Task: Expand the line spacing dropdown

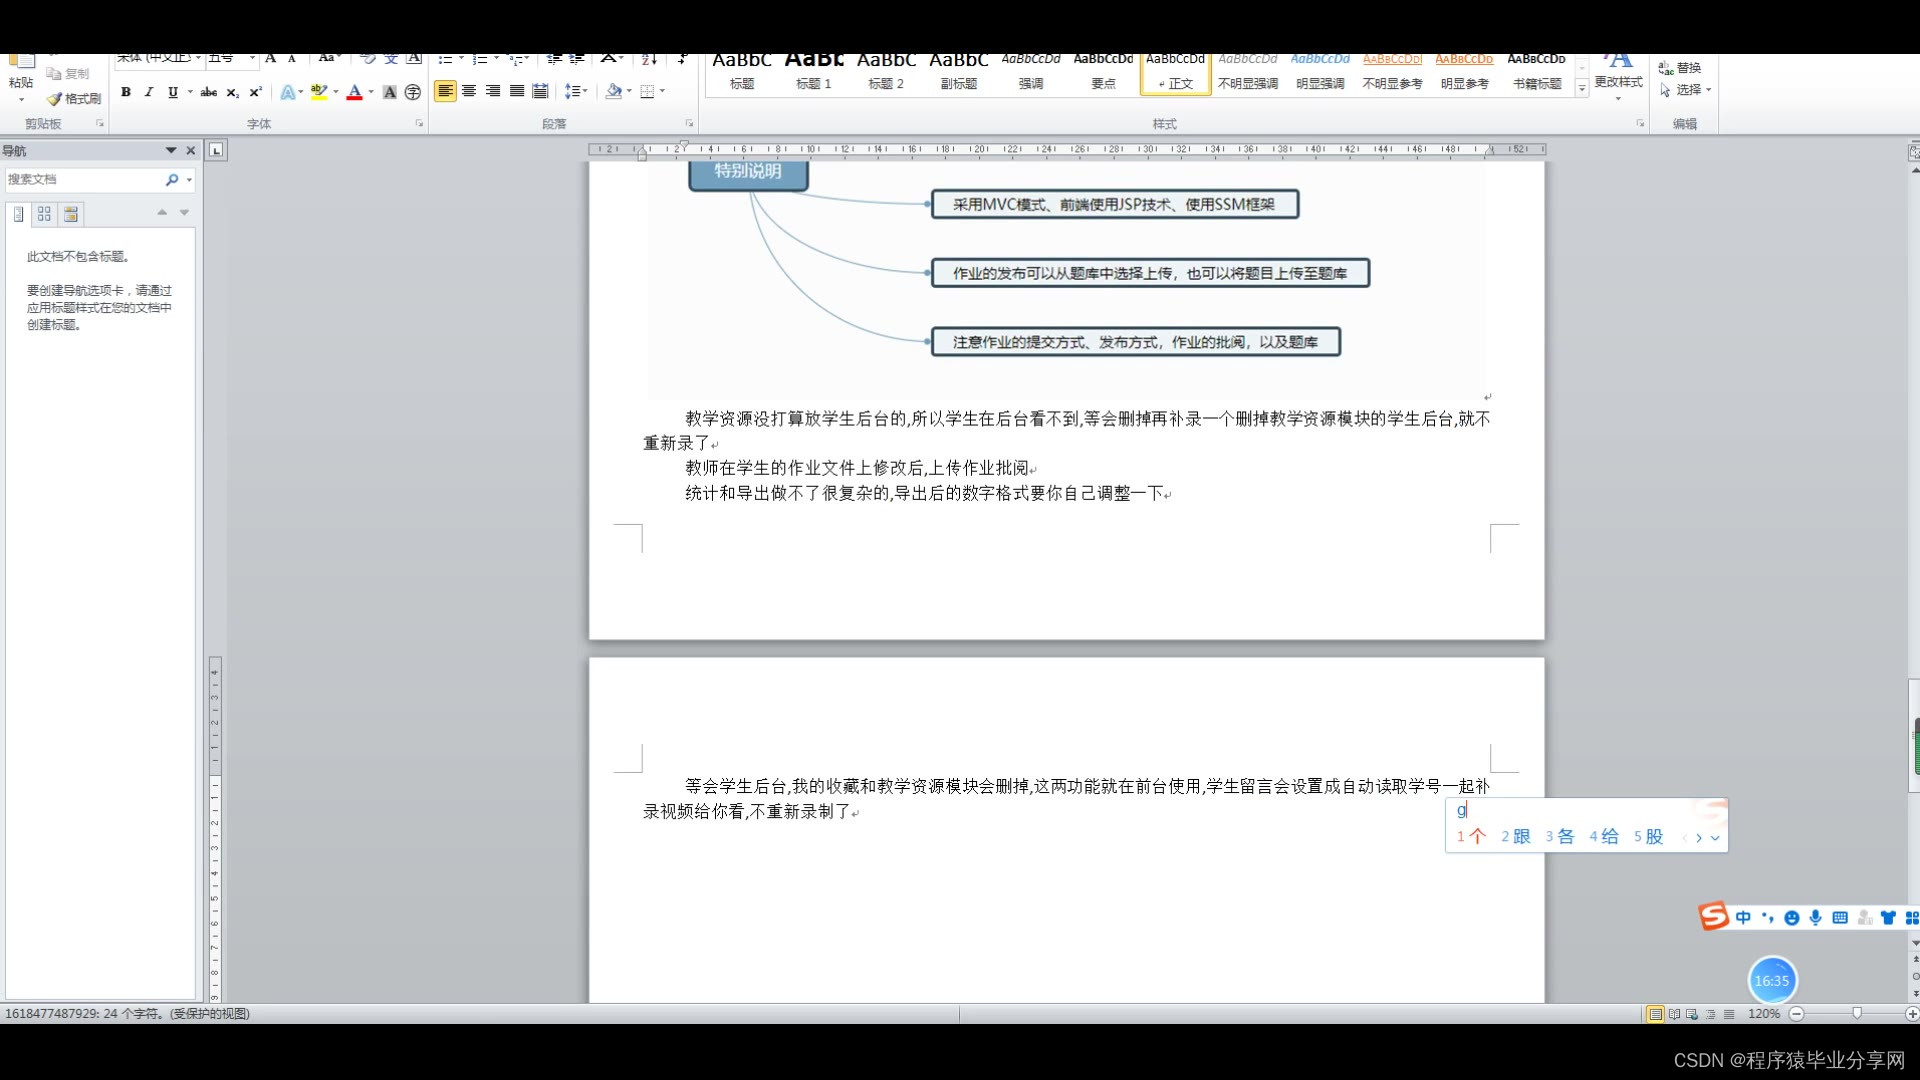Action: 585,91
